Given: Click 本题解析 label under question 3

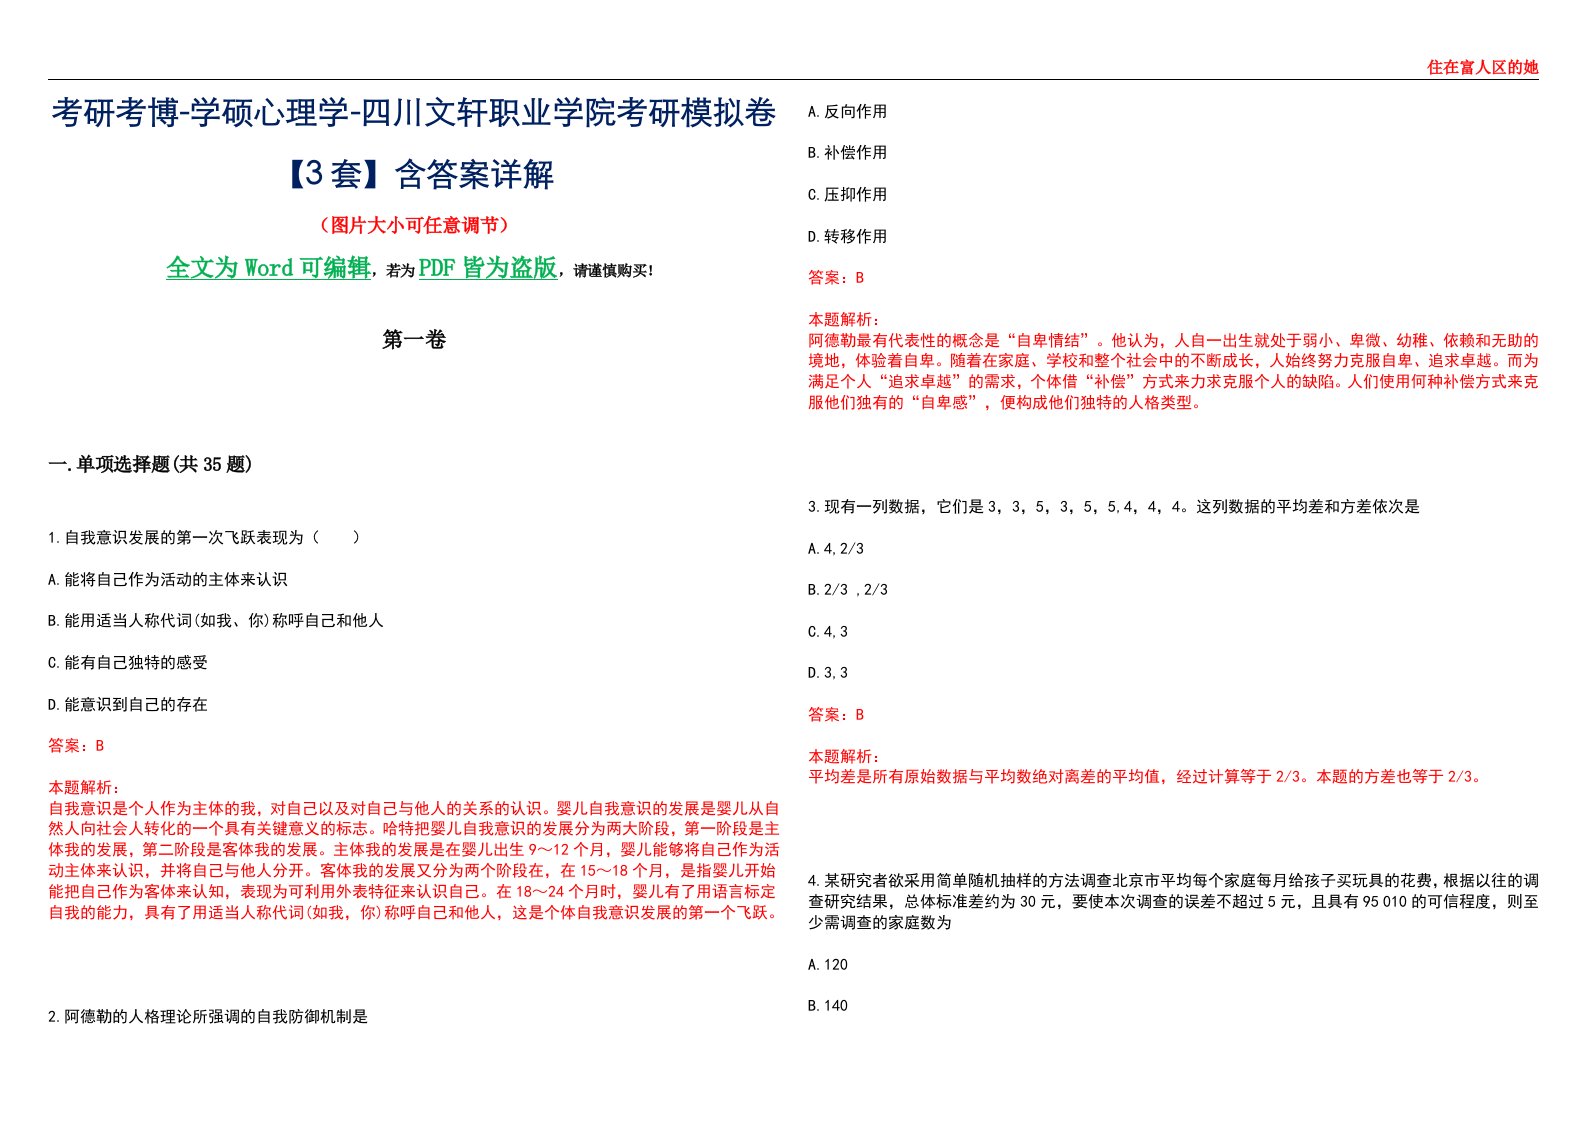Looking at the screenshot, I should click(x=844, y=757).
